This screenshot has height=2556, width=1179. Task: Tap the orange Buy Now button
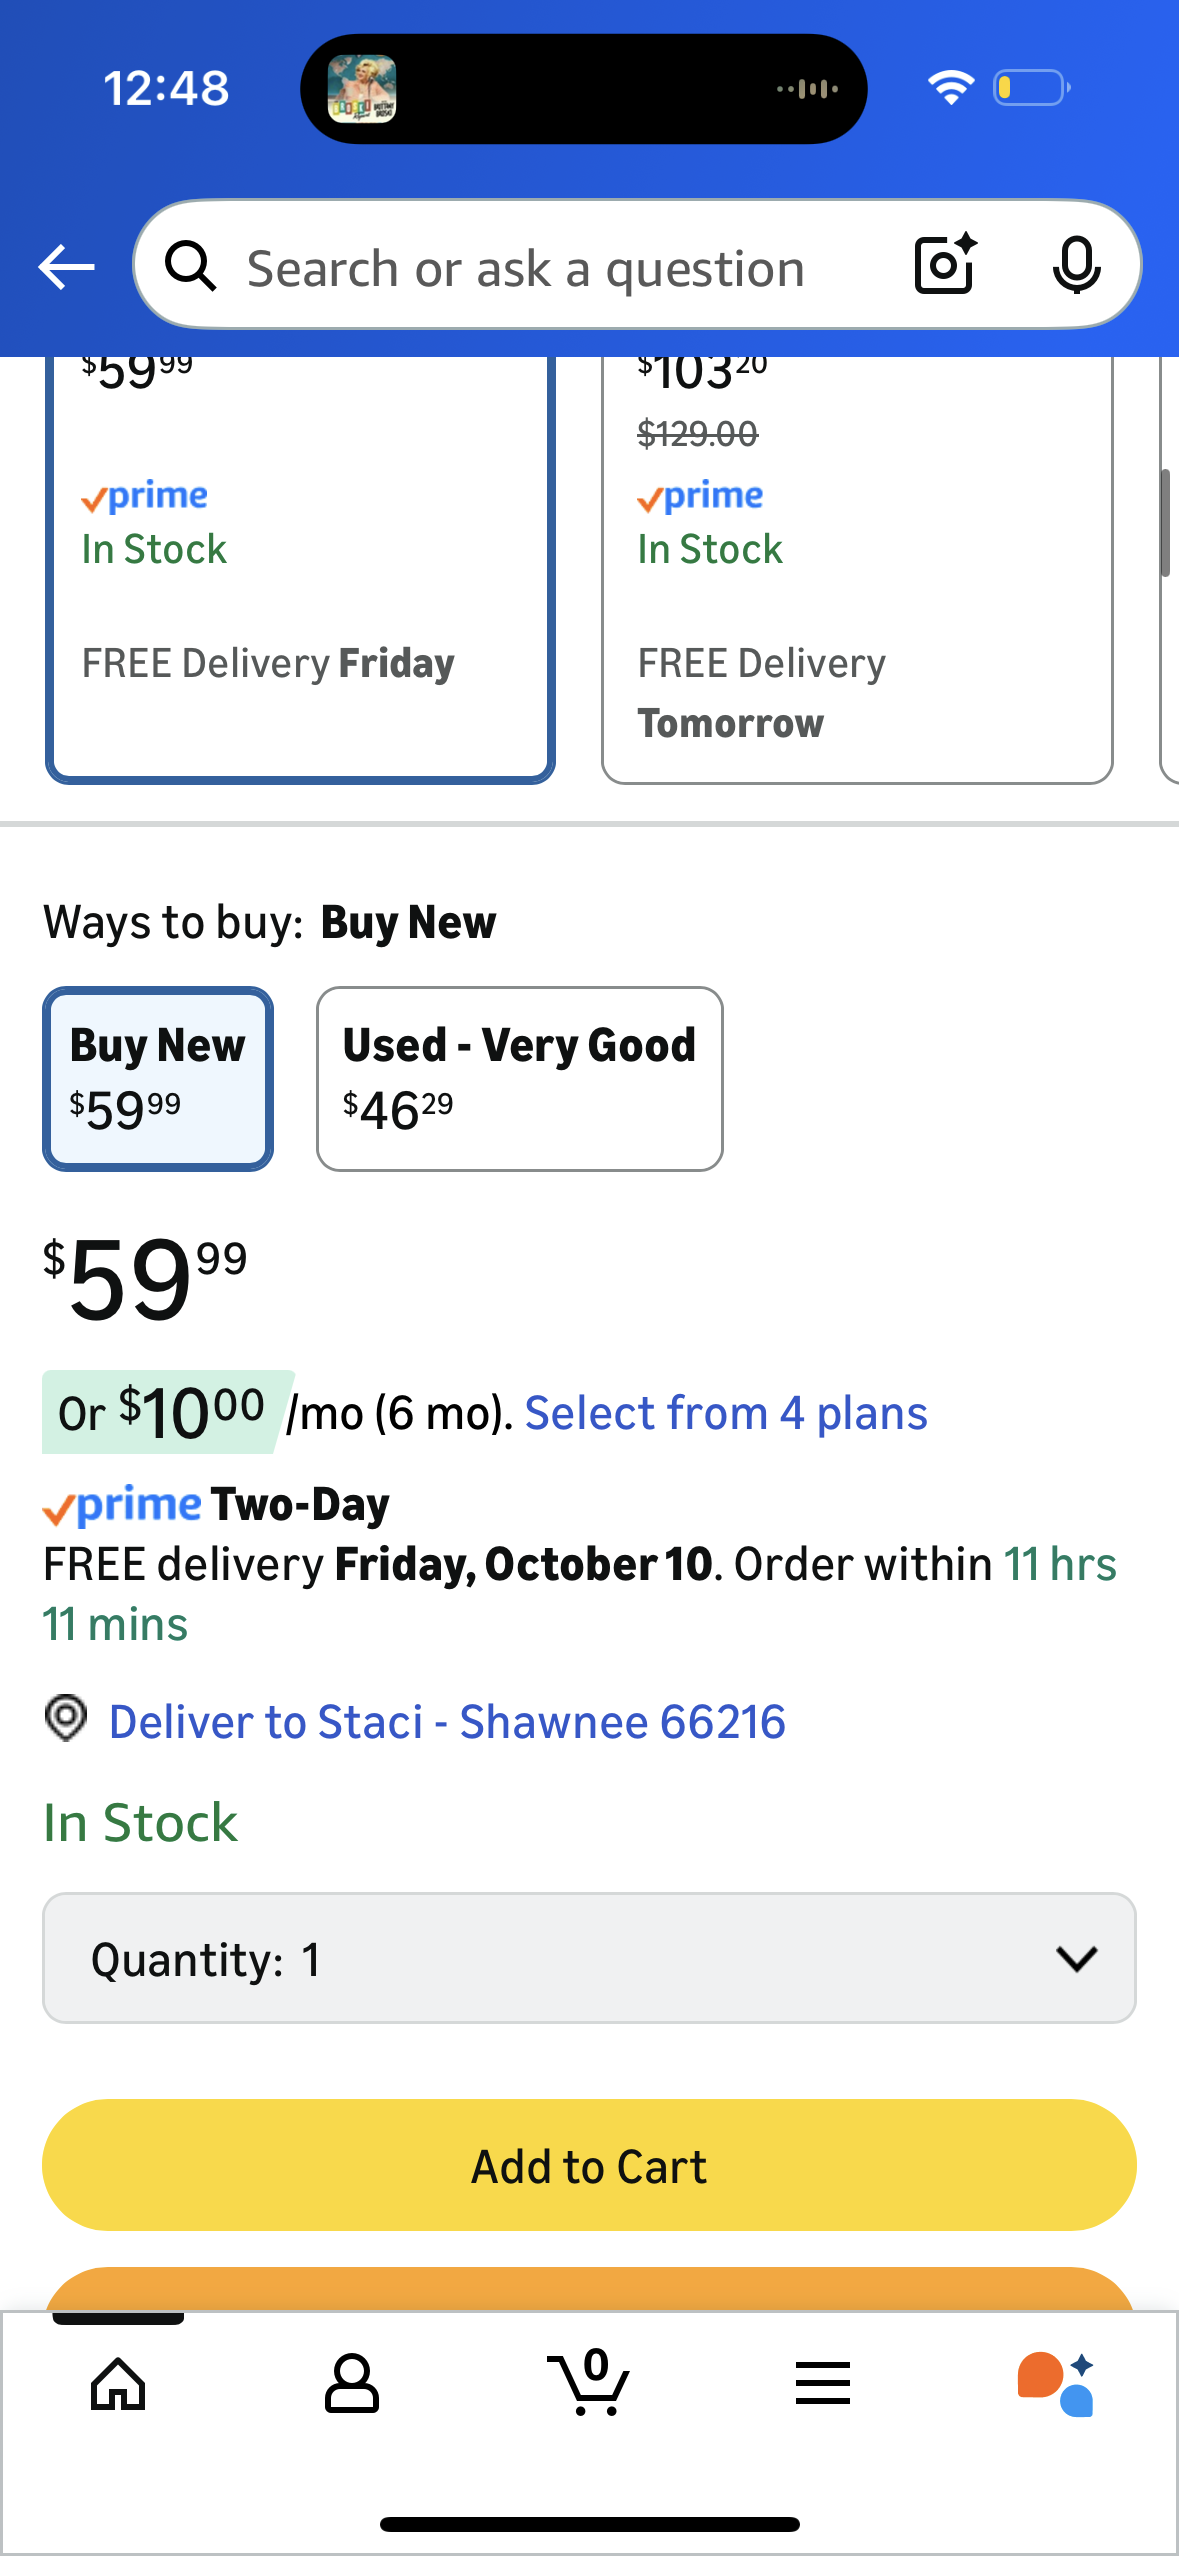[589, 2289]
